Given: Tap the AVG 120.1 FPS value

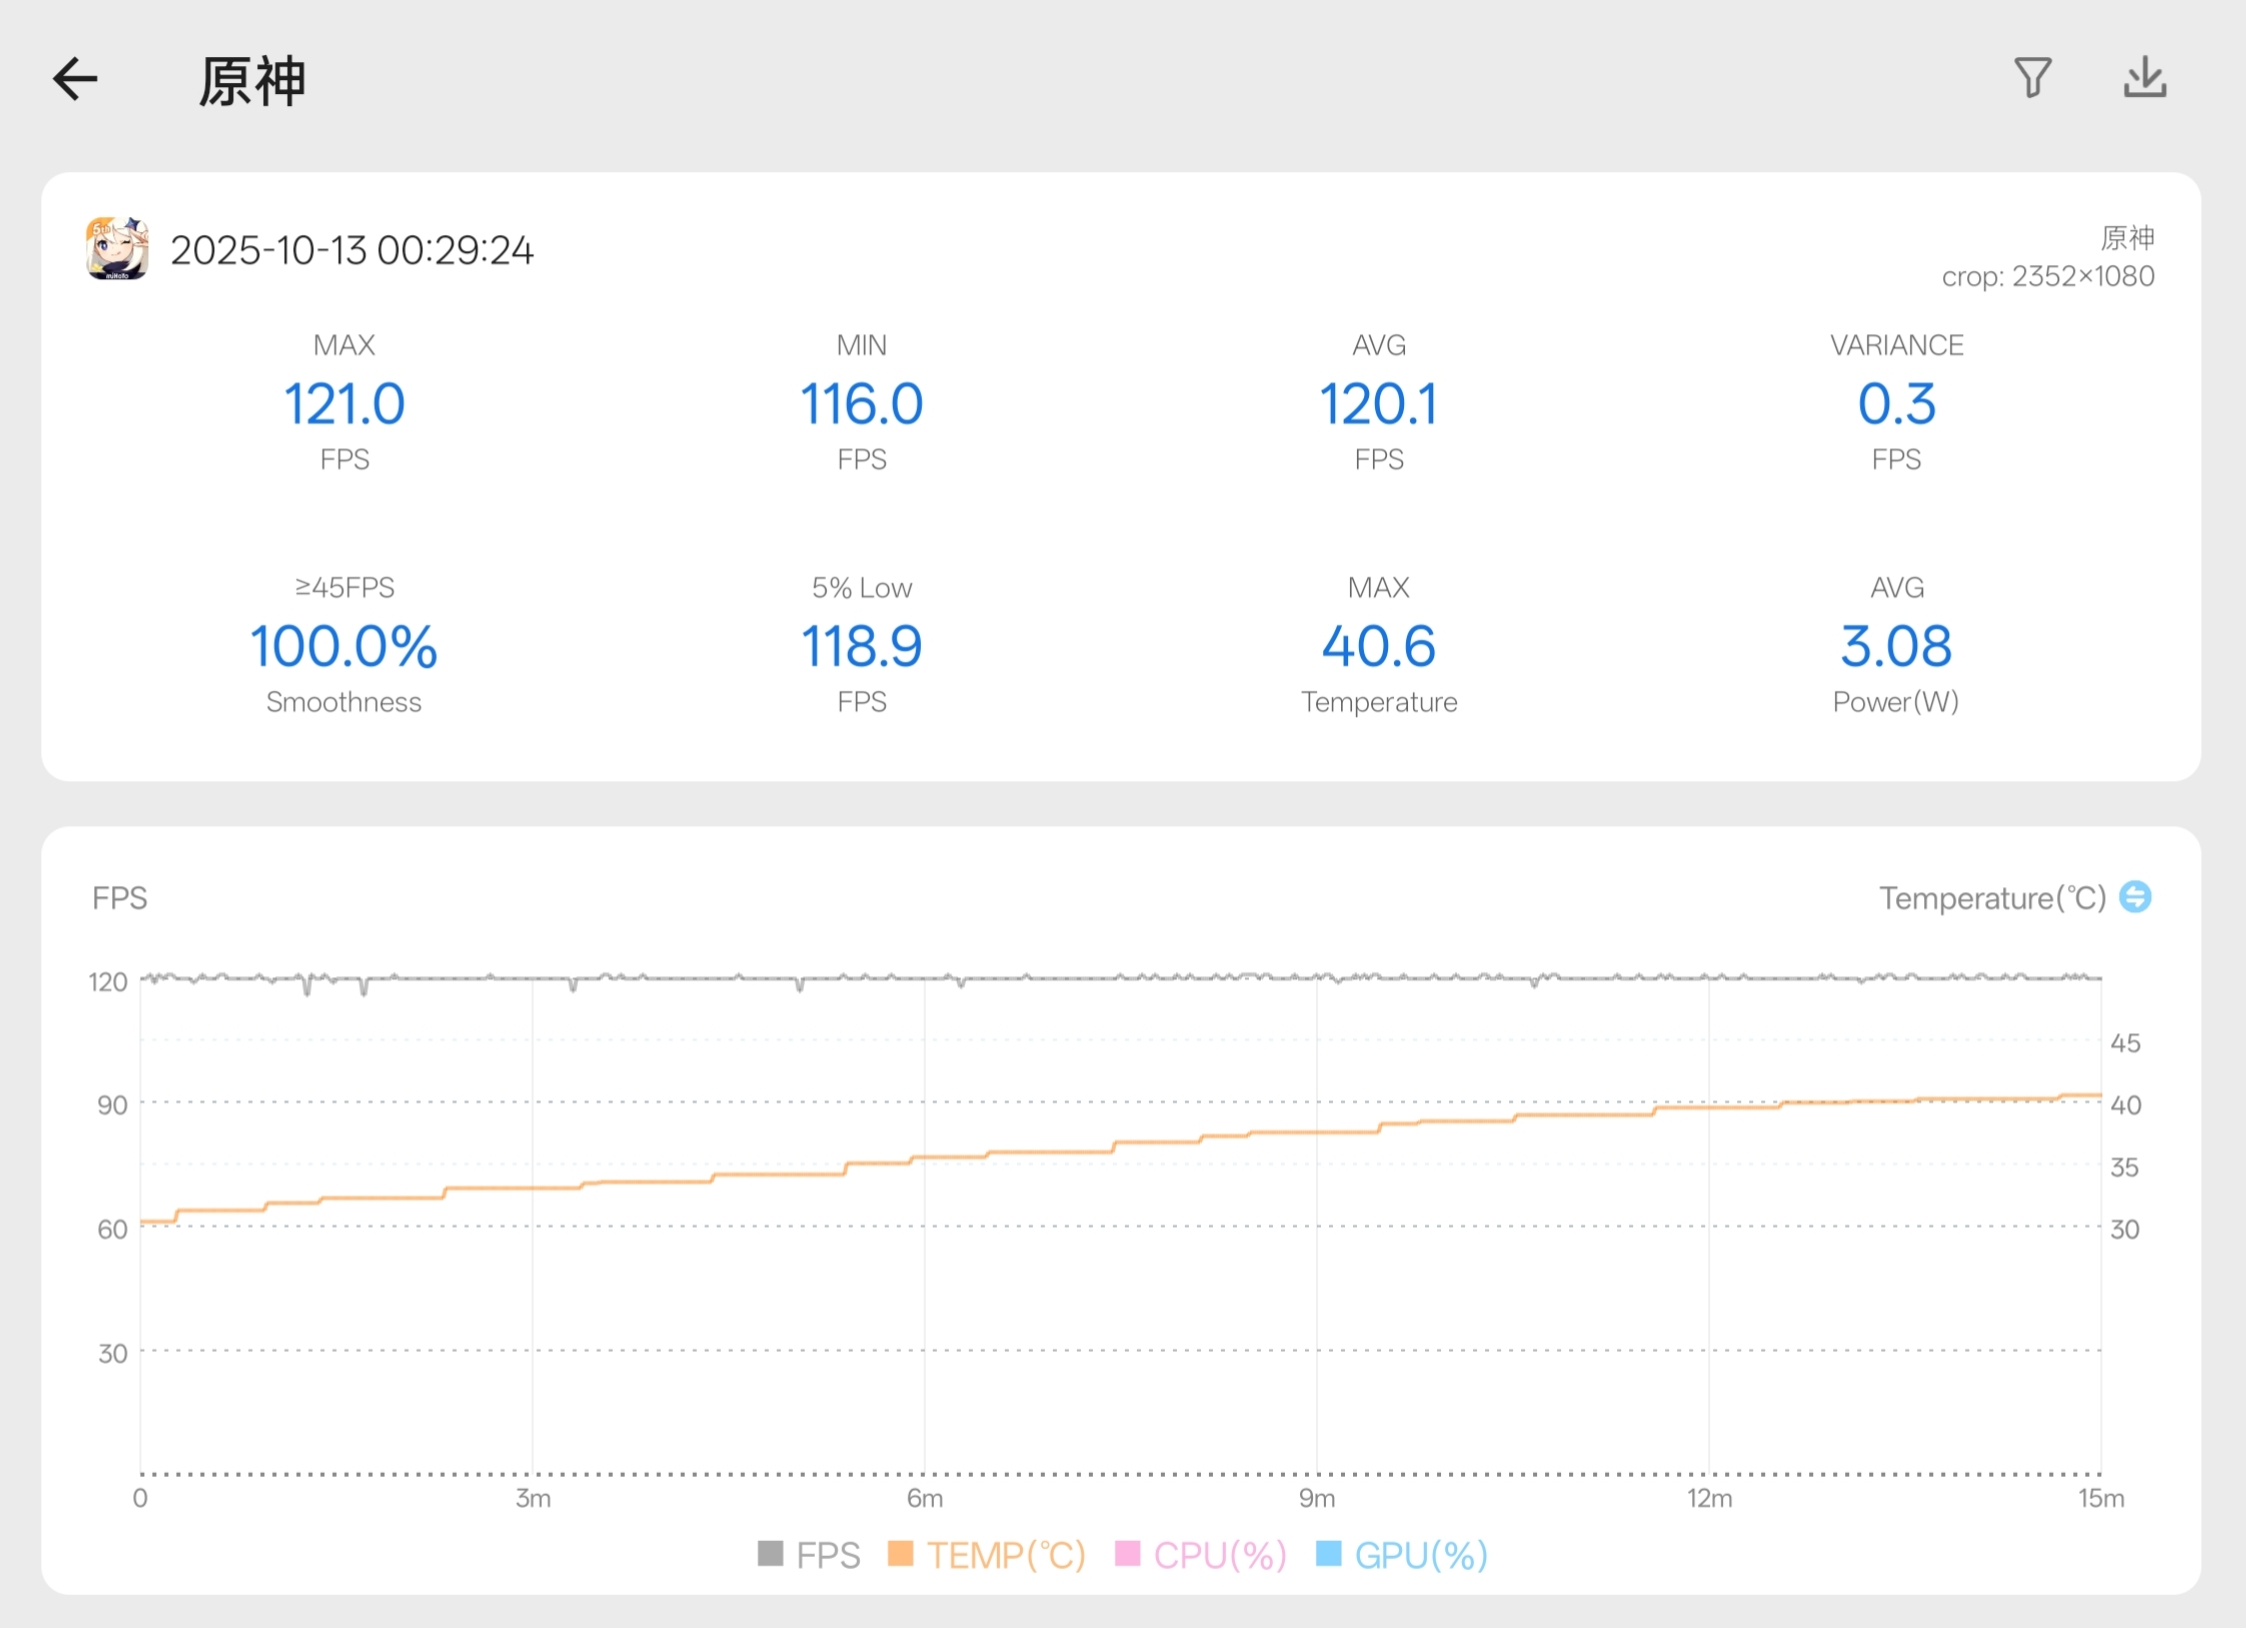Looking at the screenshot, I should [x=1378, y=404].
